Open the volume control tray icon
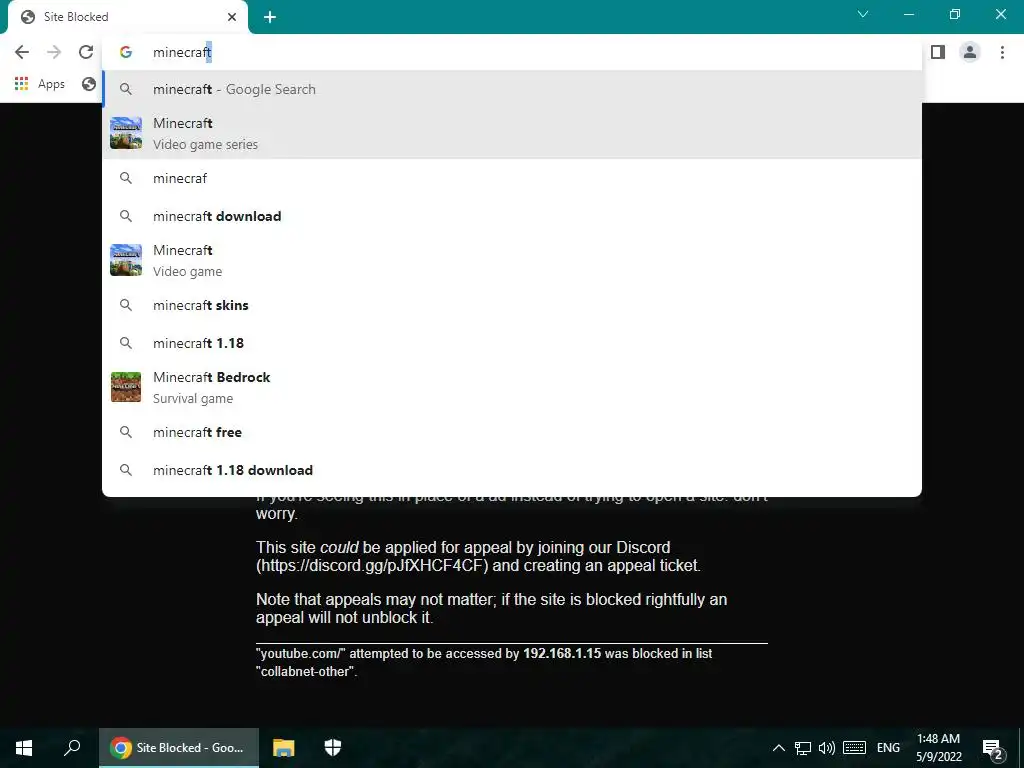 827,748
